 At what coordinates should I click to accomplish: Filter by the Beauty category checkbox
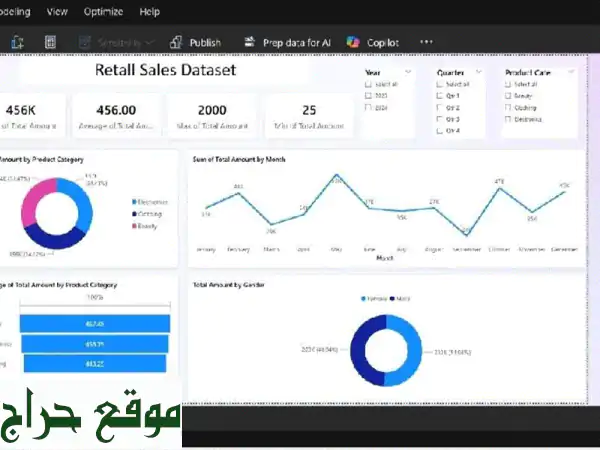tap(508, 96)
